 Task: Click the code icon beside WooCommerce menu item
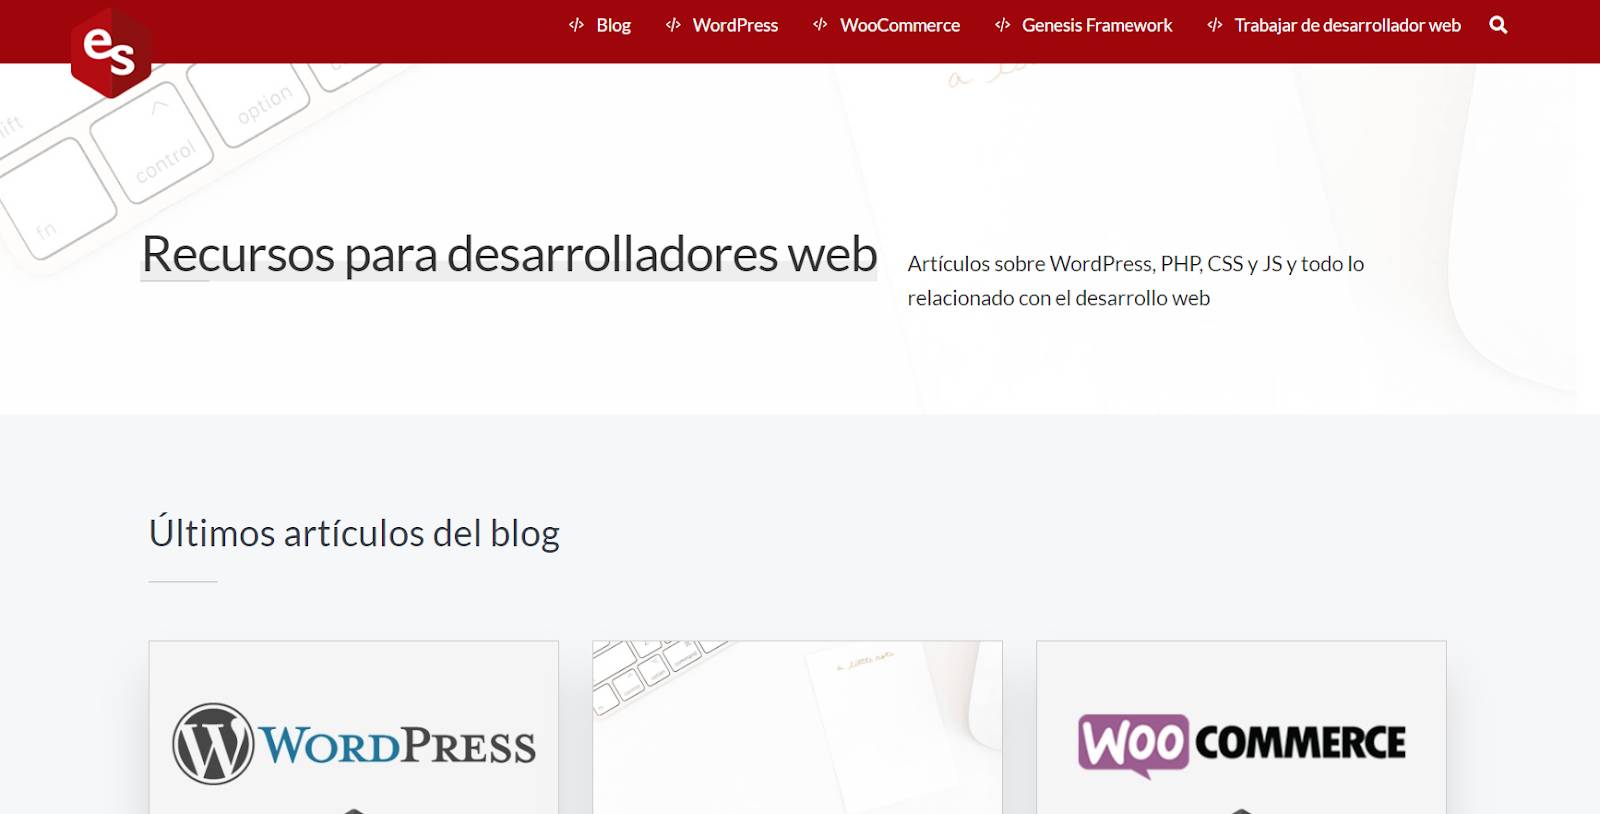click(x=820, y=25)
